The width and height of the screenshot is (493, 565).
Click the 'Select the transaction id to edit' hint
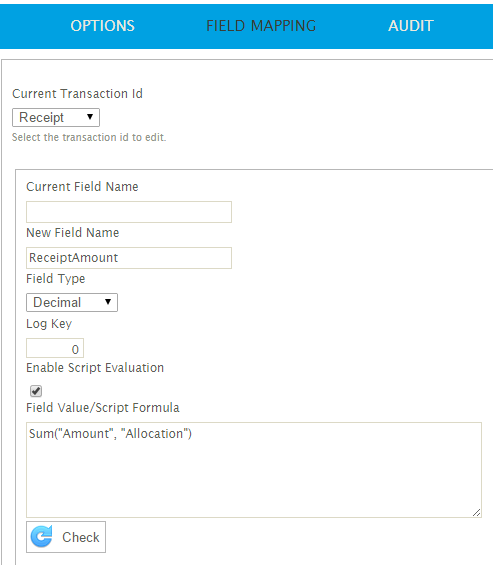coord(89,137)
